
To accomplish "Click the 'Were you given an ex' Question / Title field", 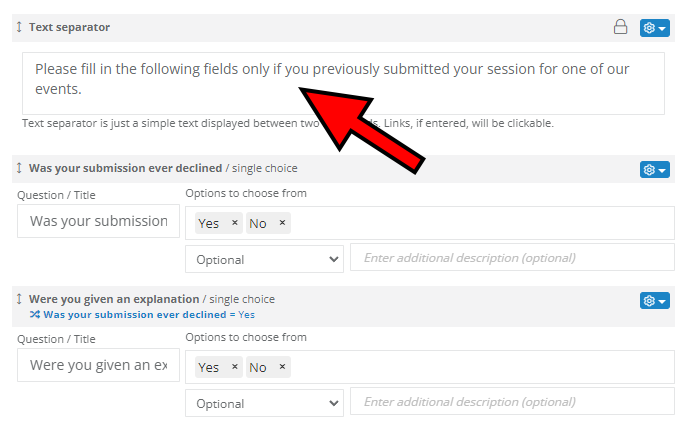I will point(98,365).
